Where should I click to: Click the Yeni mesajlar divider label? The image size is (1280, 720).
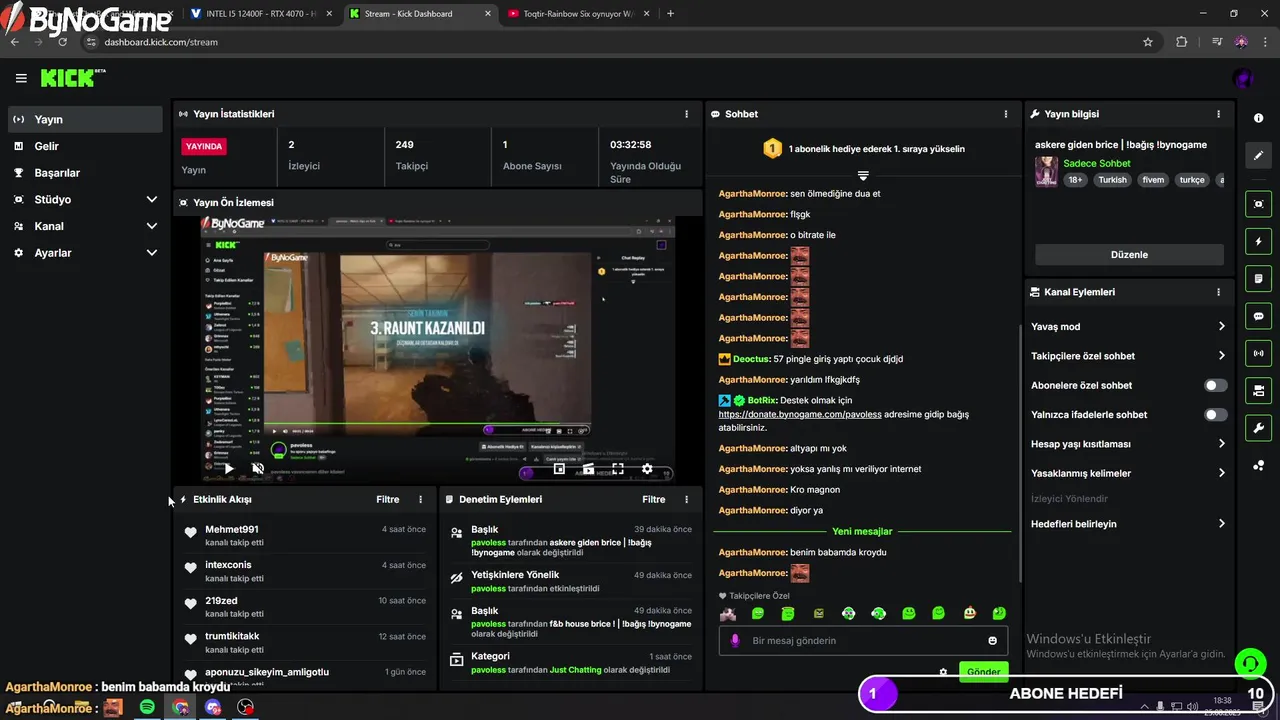pyautogui.click(x=862, y=531)
